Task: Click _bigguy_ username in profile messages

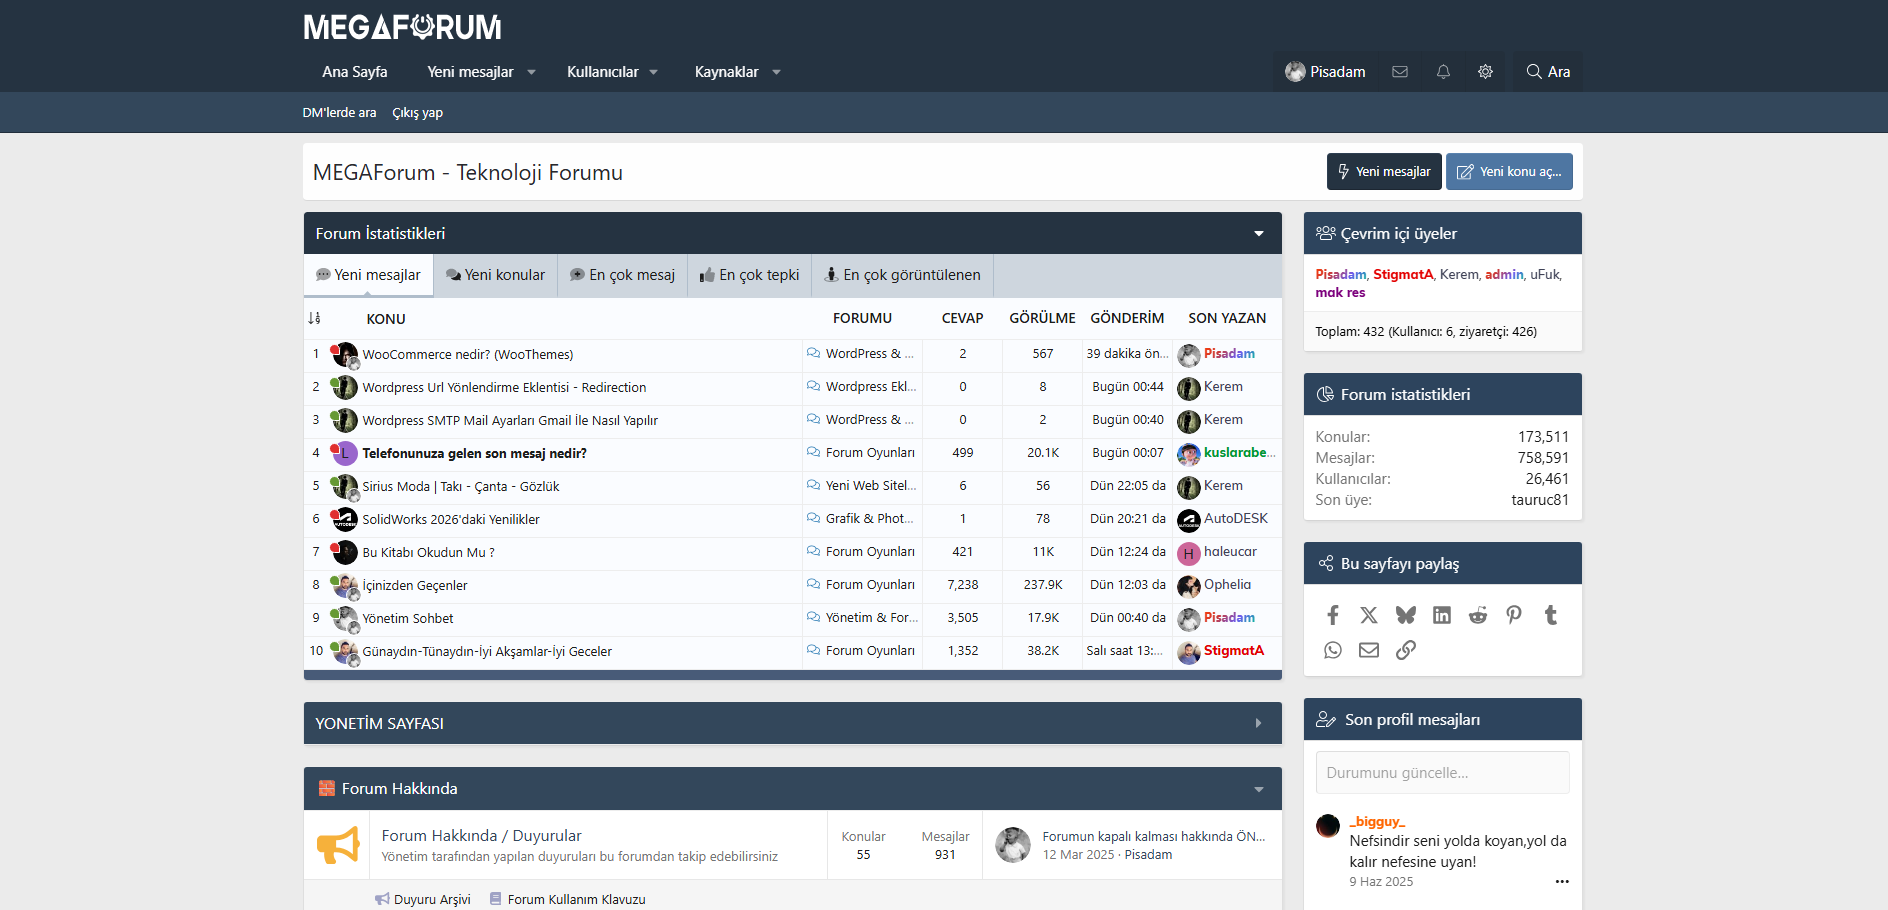Action: tap(1377, 822)
